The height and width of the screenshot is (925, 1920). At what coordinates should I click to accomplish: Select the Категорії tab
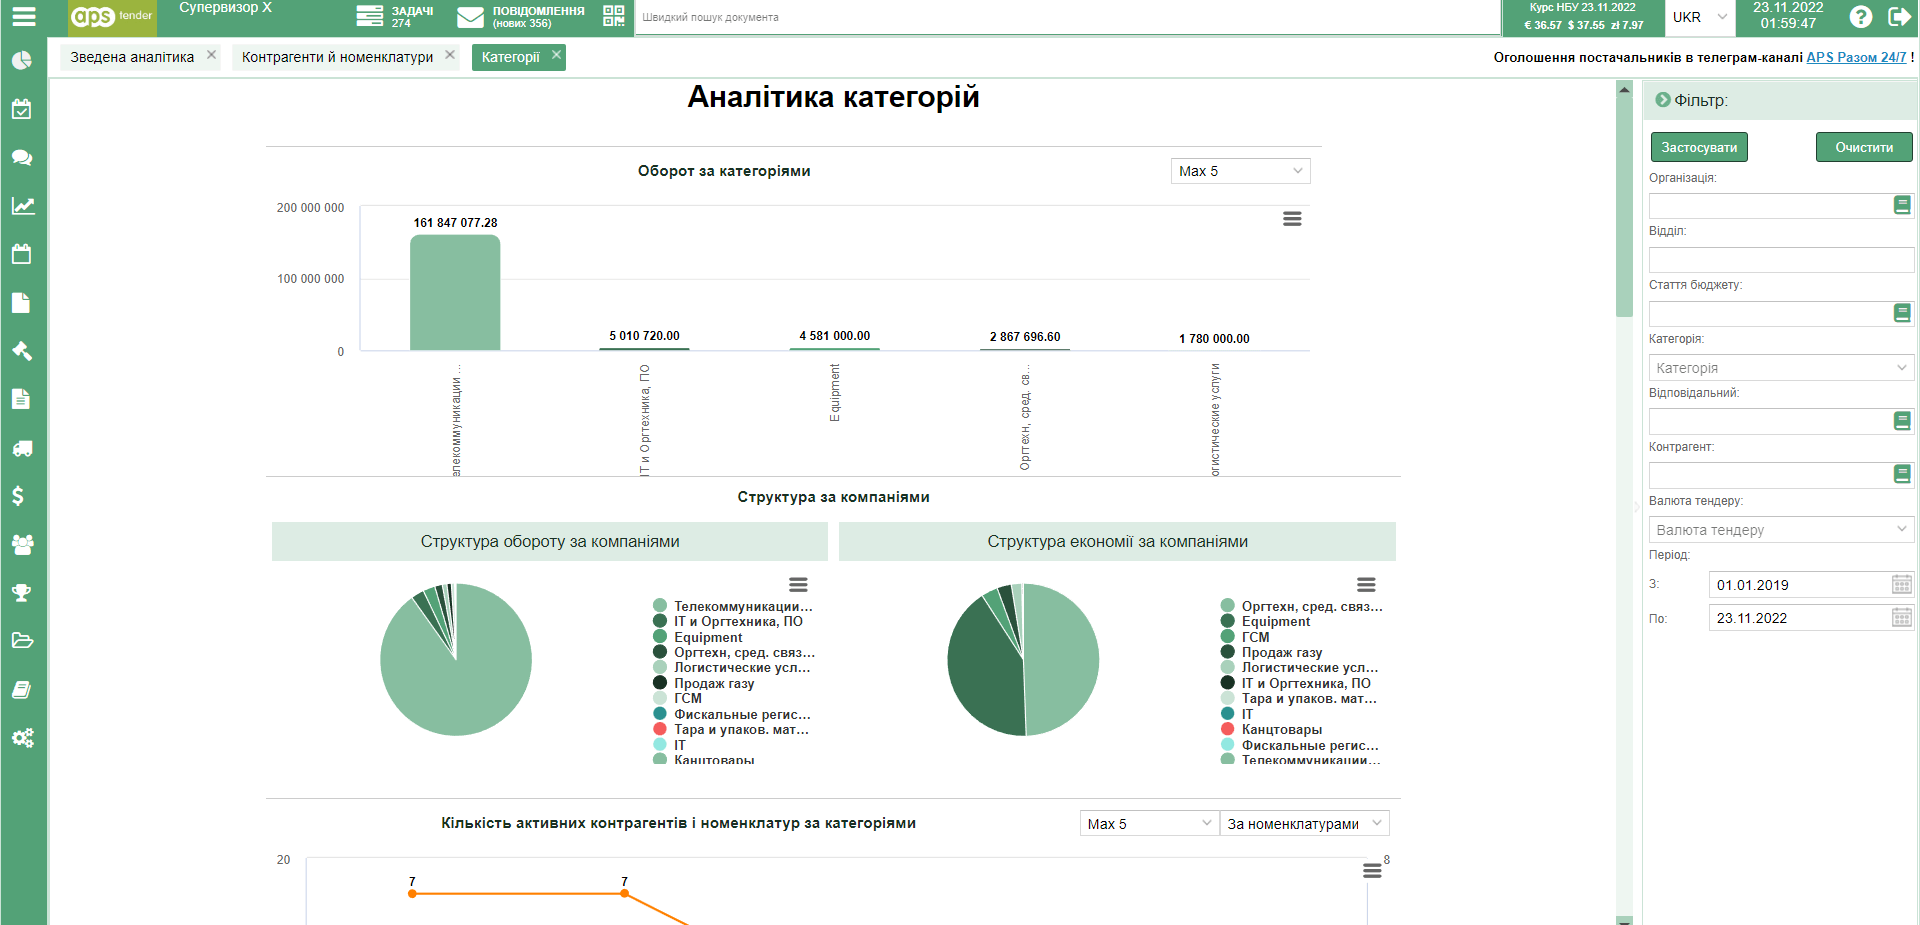coord(510,57)
